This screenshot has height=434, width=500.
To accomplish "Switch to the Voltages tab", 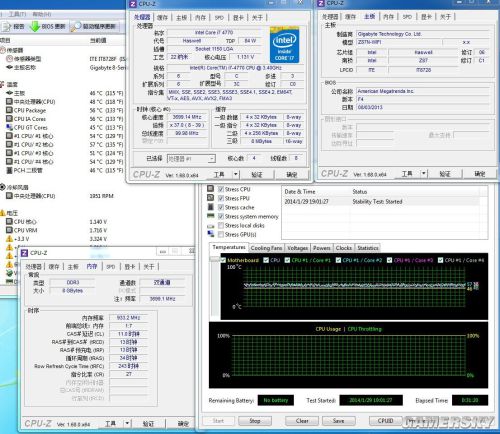I will click(297, 248).
